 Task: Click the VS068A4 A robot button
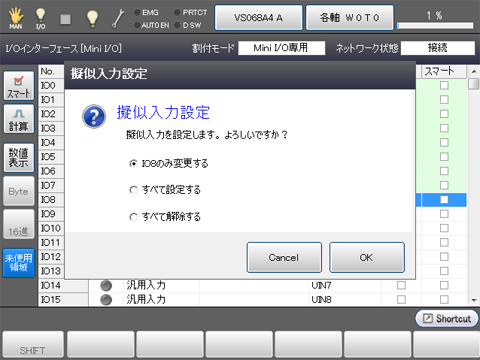click(259, 18)
